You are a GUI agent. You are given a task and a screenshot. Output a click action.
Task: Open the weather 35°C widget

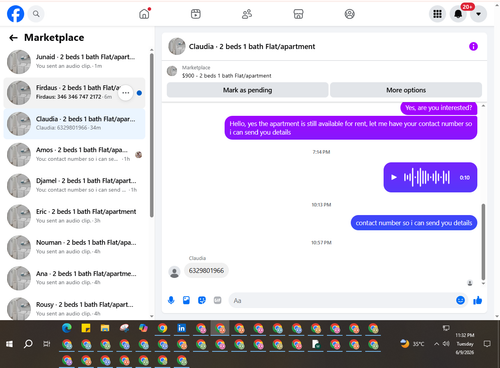tap(413, 344)
